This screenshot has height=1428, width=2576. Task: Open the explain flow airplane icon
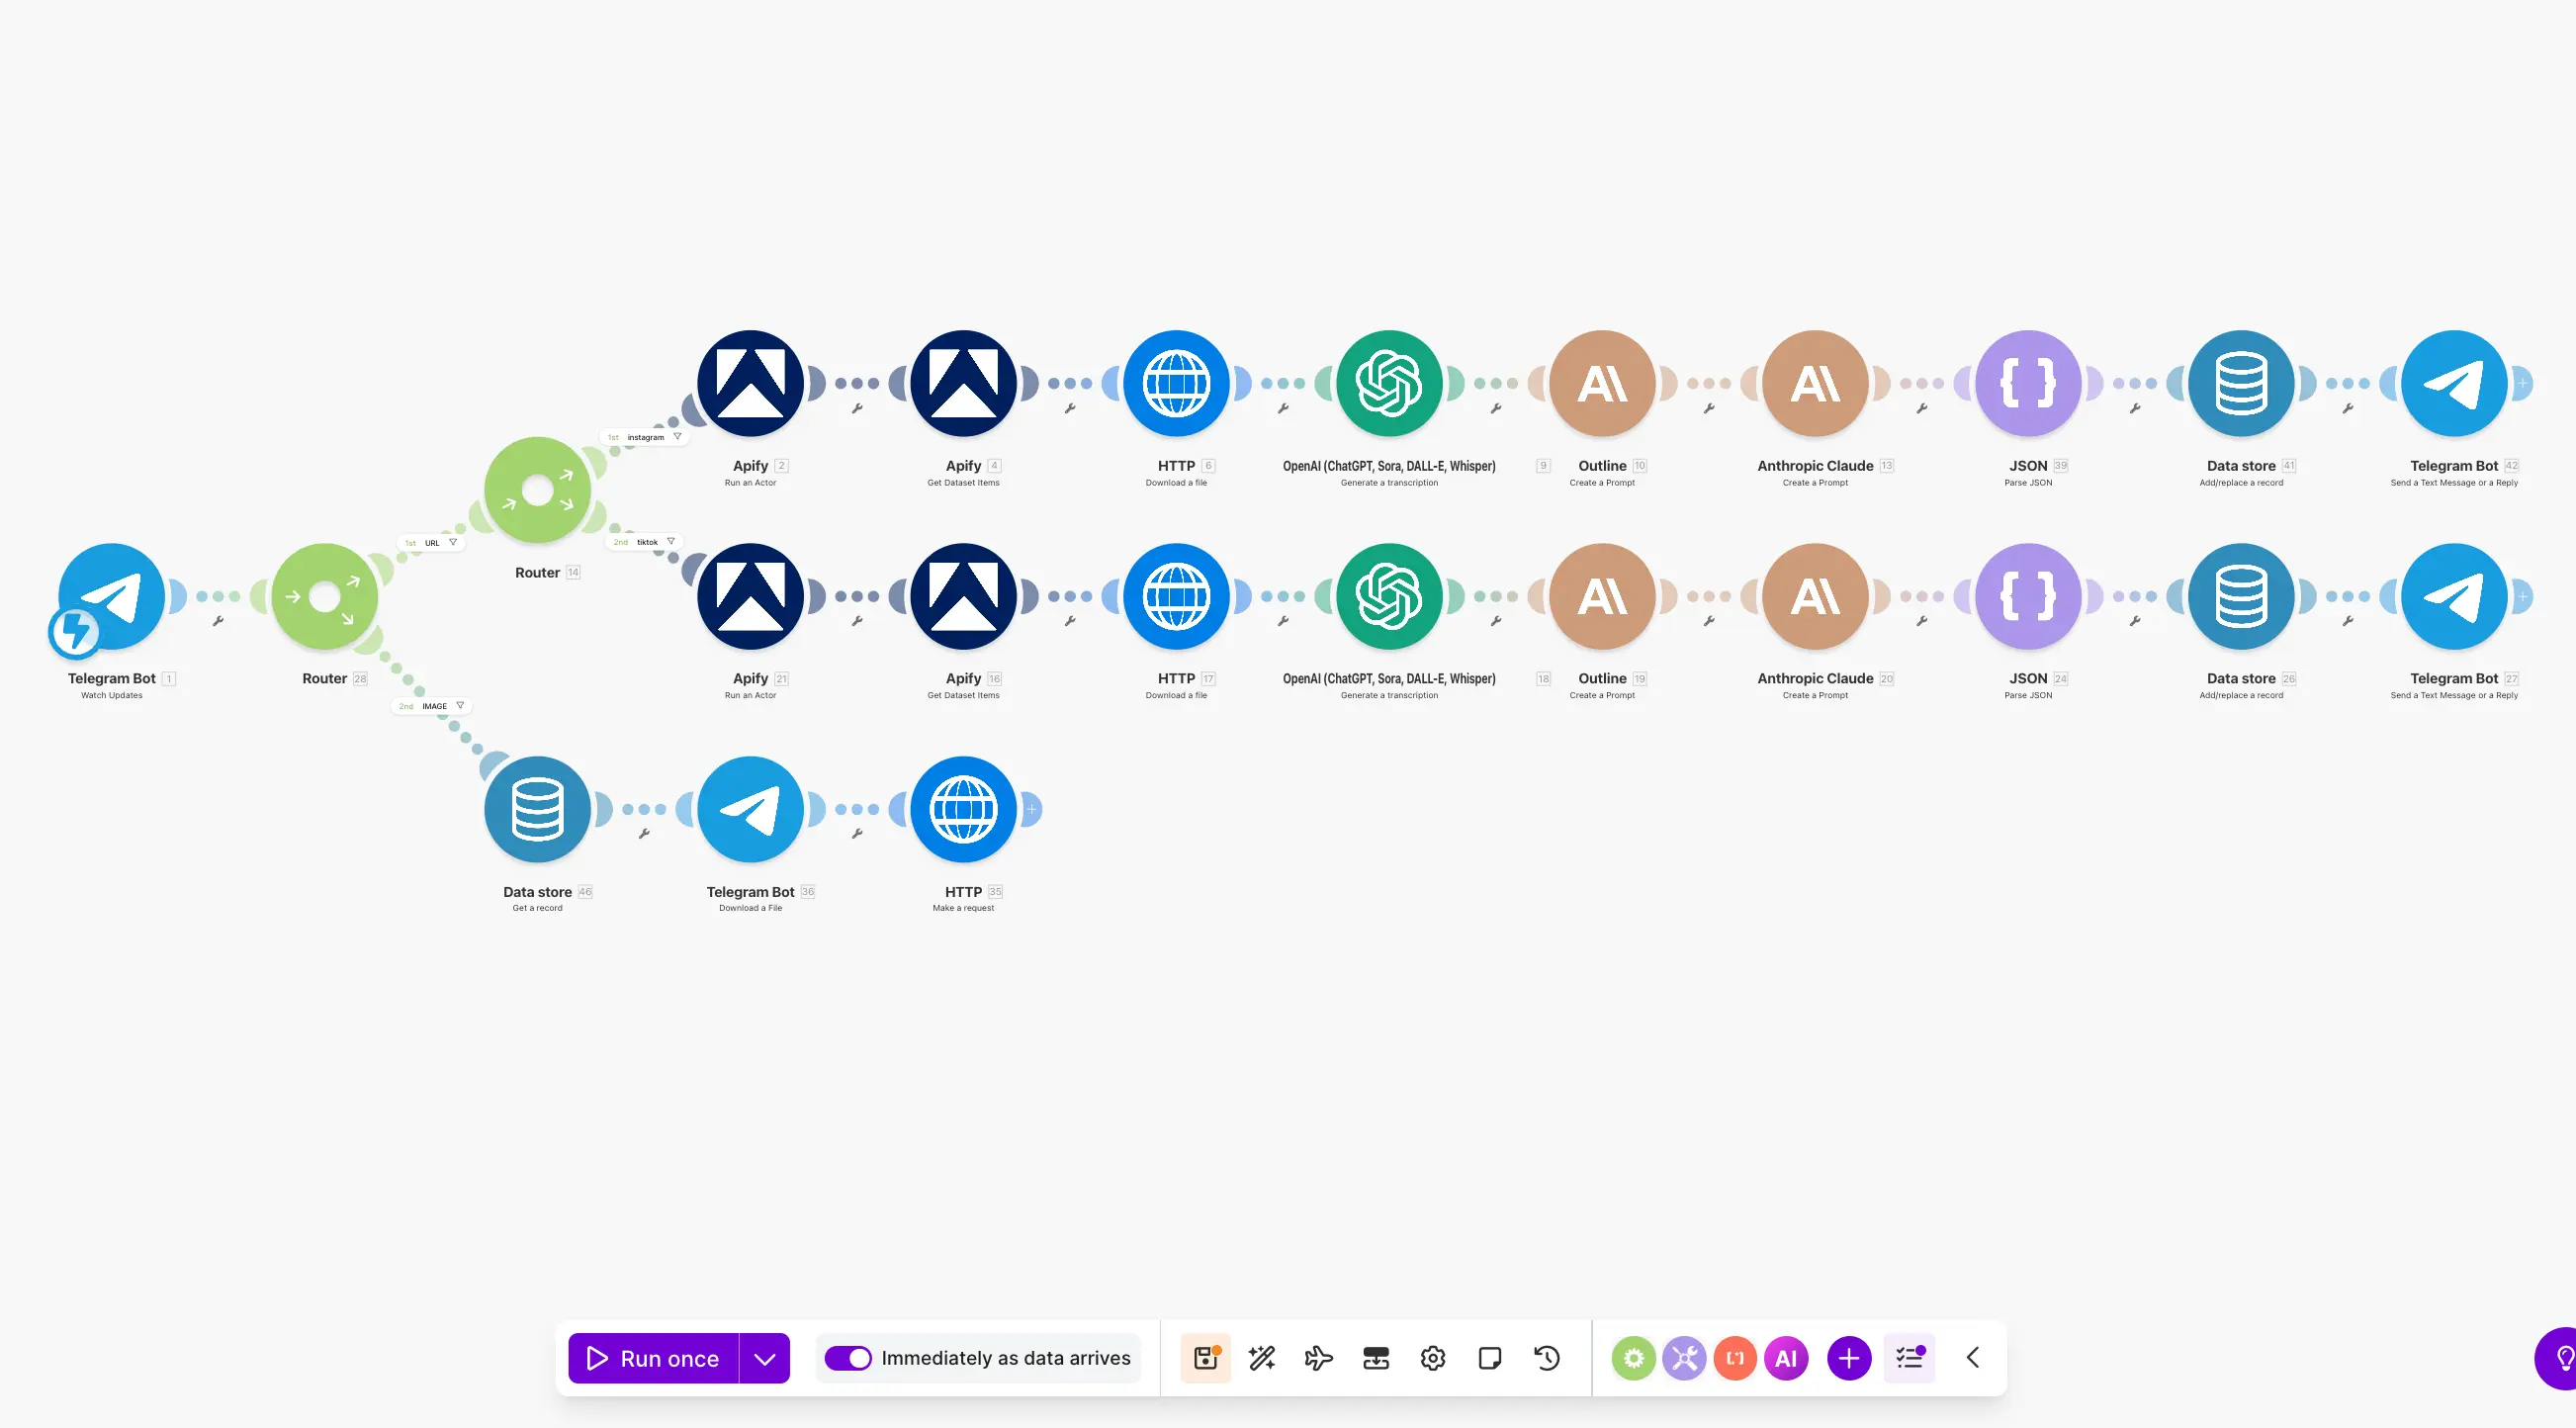click(1319, 1358)
